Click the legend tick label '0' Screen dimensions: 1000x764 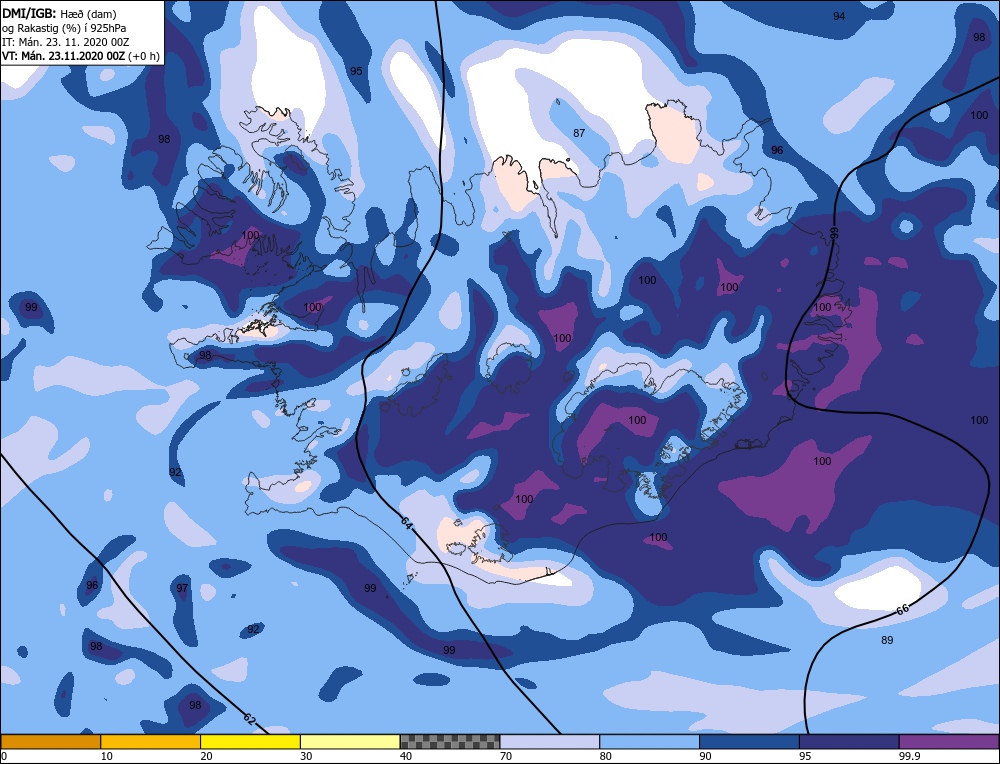pos(4,756)
